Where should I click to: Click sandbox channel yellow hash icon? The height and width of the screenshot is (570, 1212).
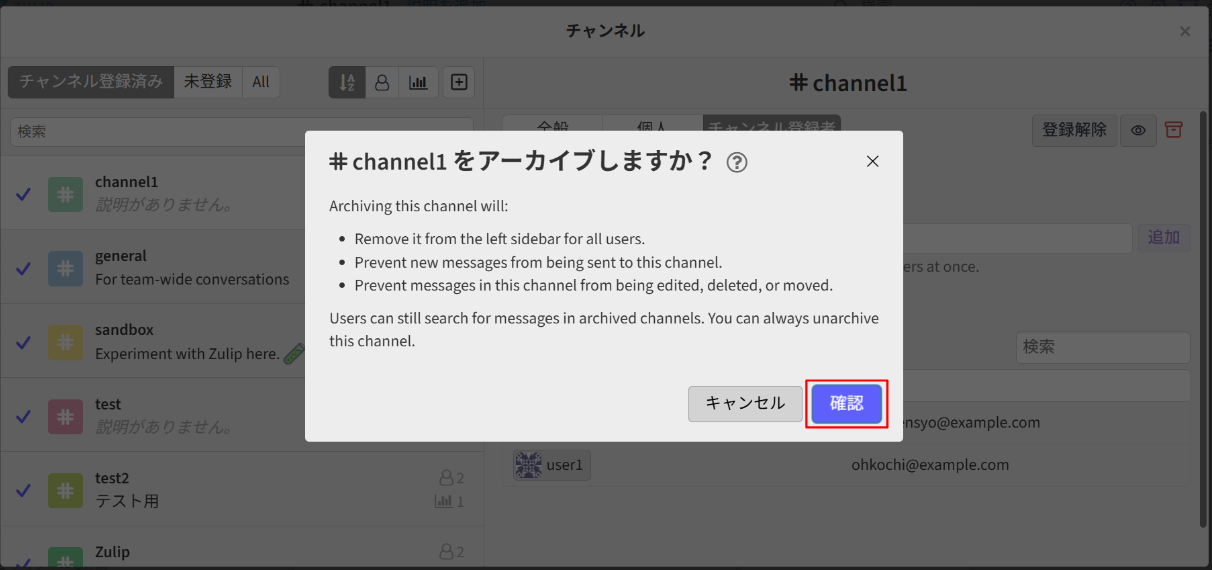point(65,342)
